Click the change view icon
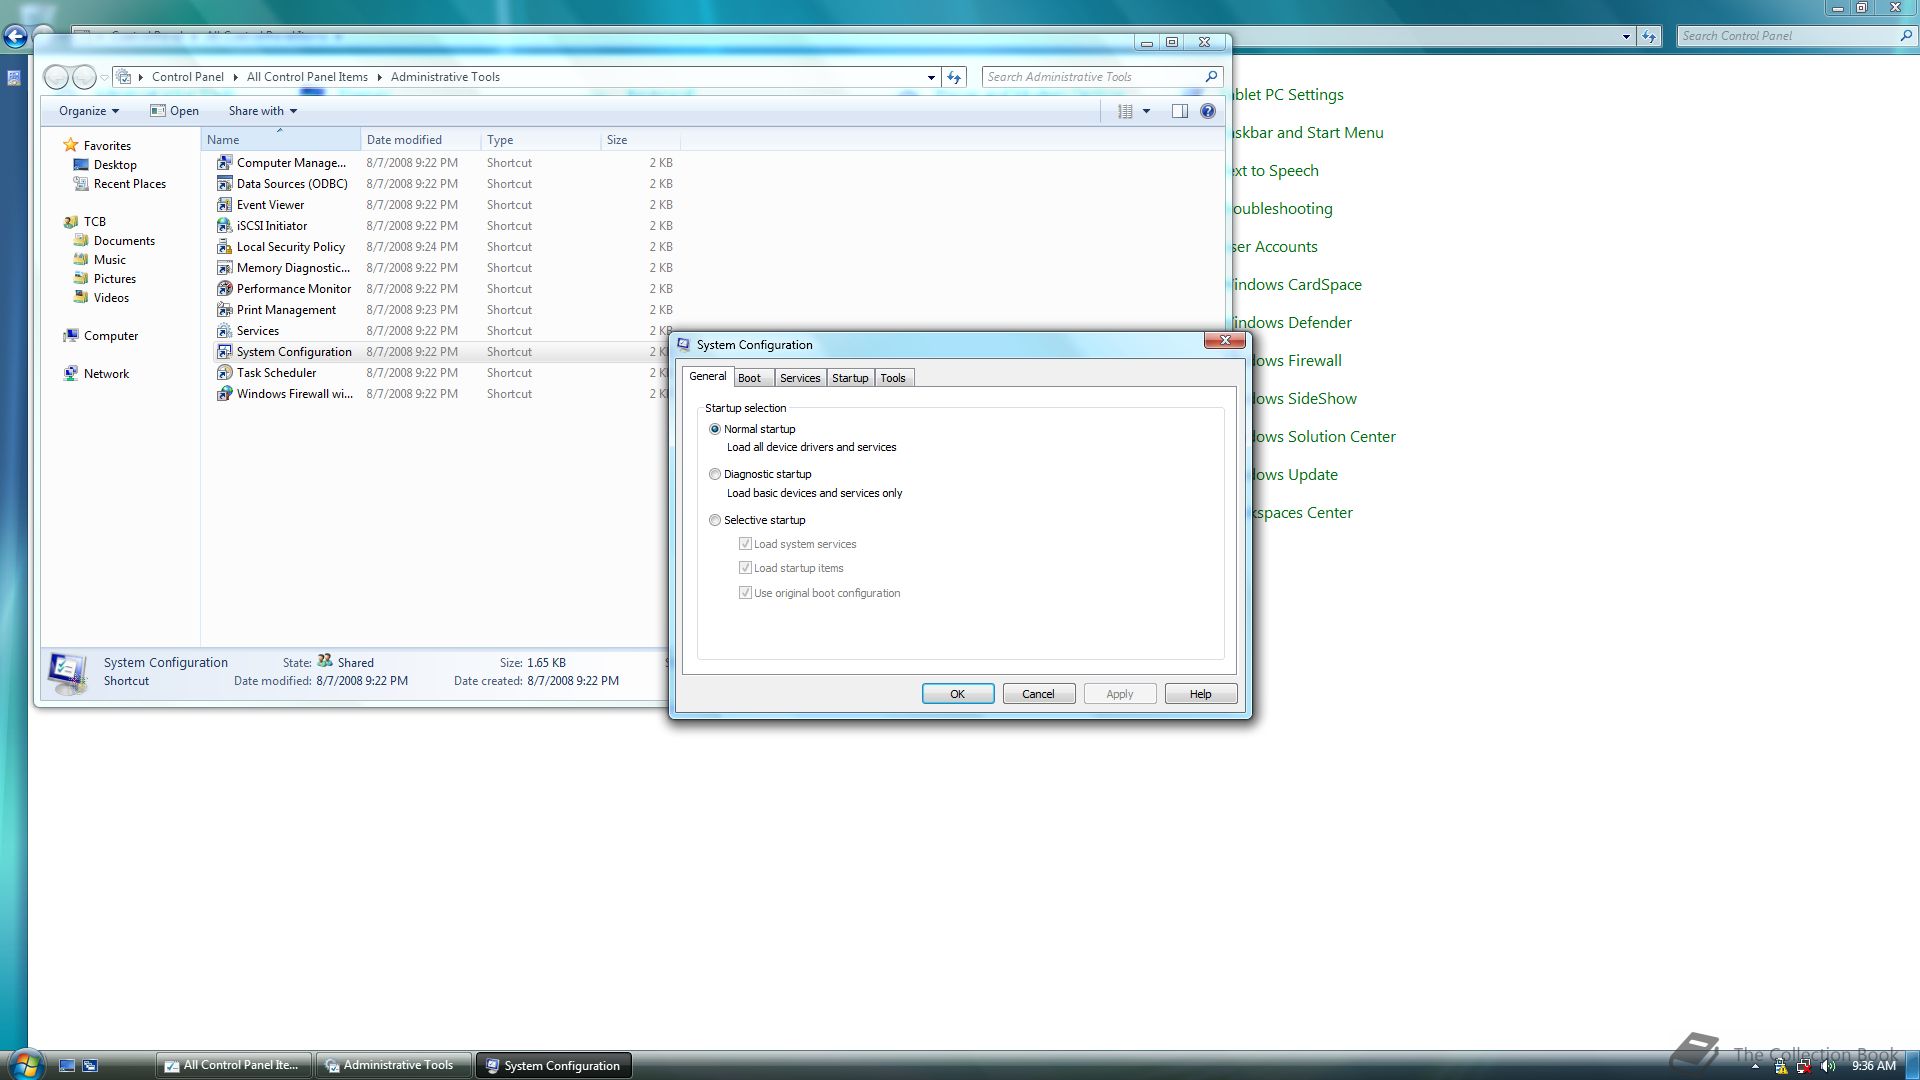 click(1125, 111)
